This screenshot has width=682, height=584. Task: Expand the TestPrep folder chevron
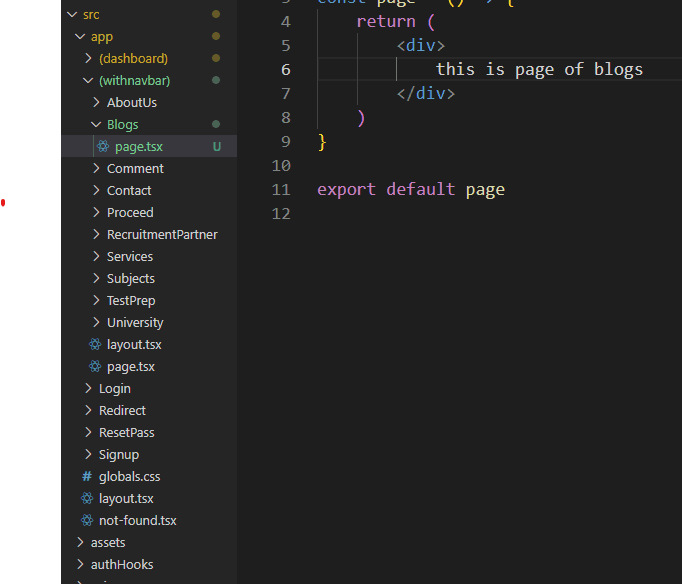(x=97, y=300)
